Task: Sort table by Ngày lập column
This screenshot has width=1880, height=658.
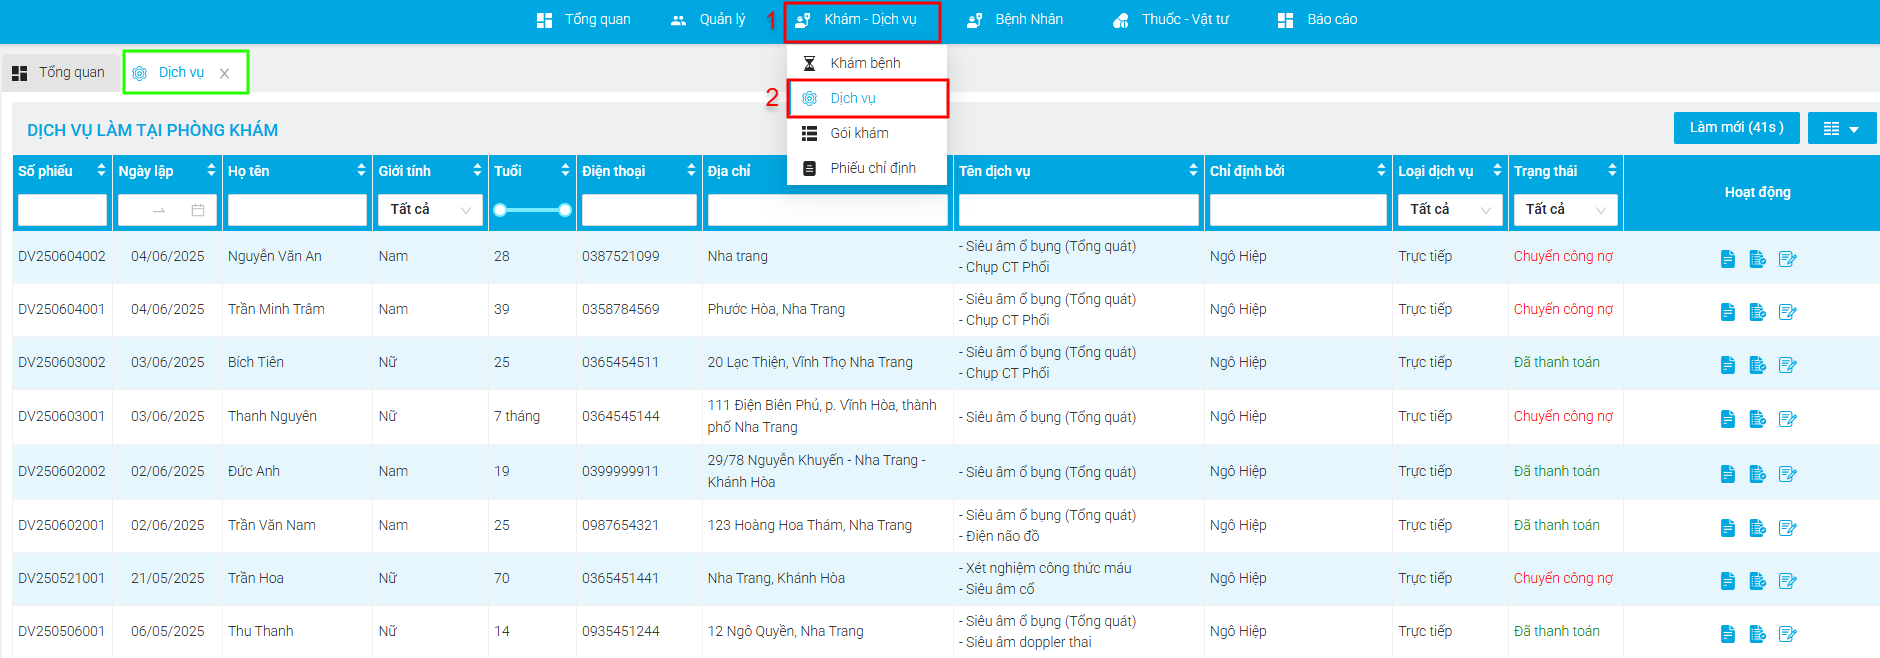Action: click(x=211, y=171)
